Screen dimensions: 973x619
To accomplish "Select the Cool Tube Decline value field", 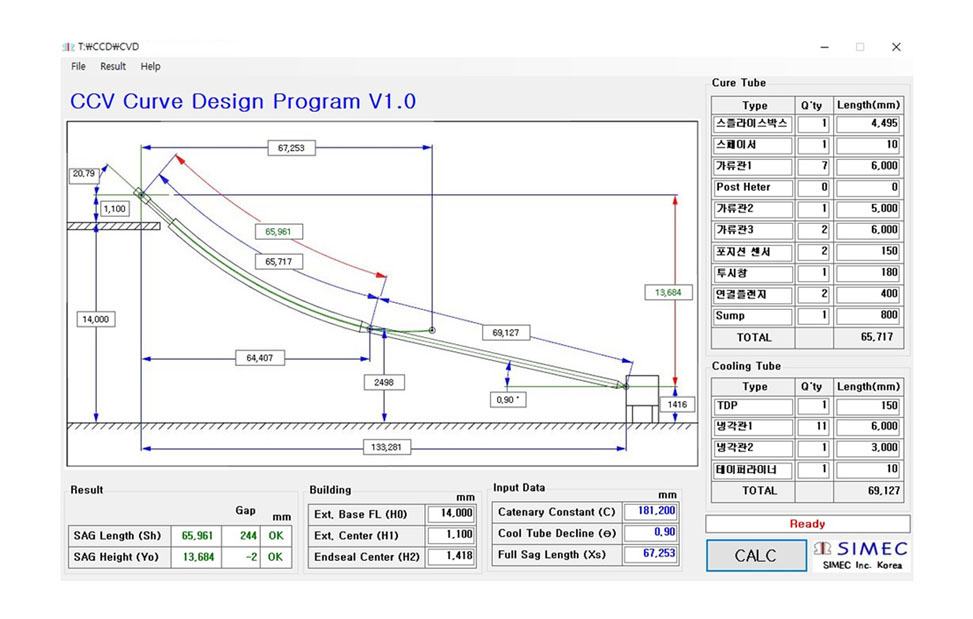I will click(x=652, y=533).
